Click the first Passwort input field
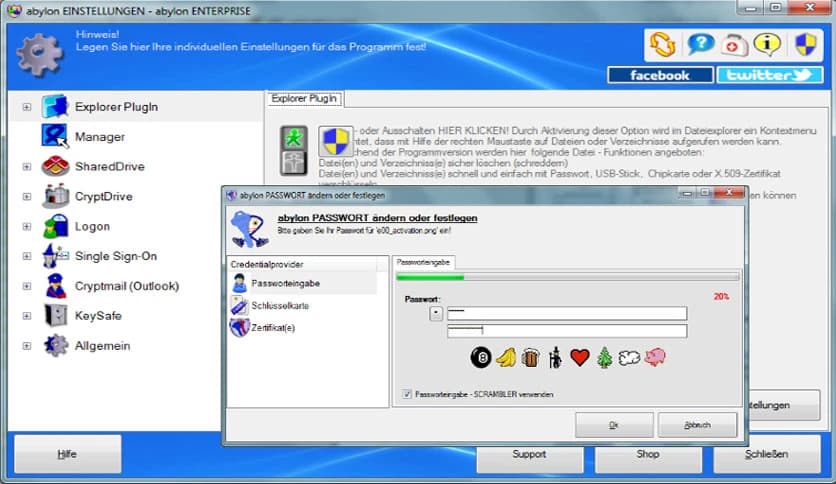836x484 pixels. [x=566, y=313]
